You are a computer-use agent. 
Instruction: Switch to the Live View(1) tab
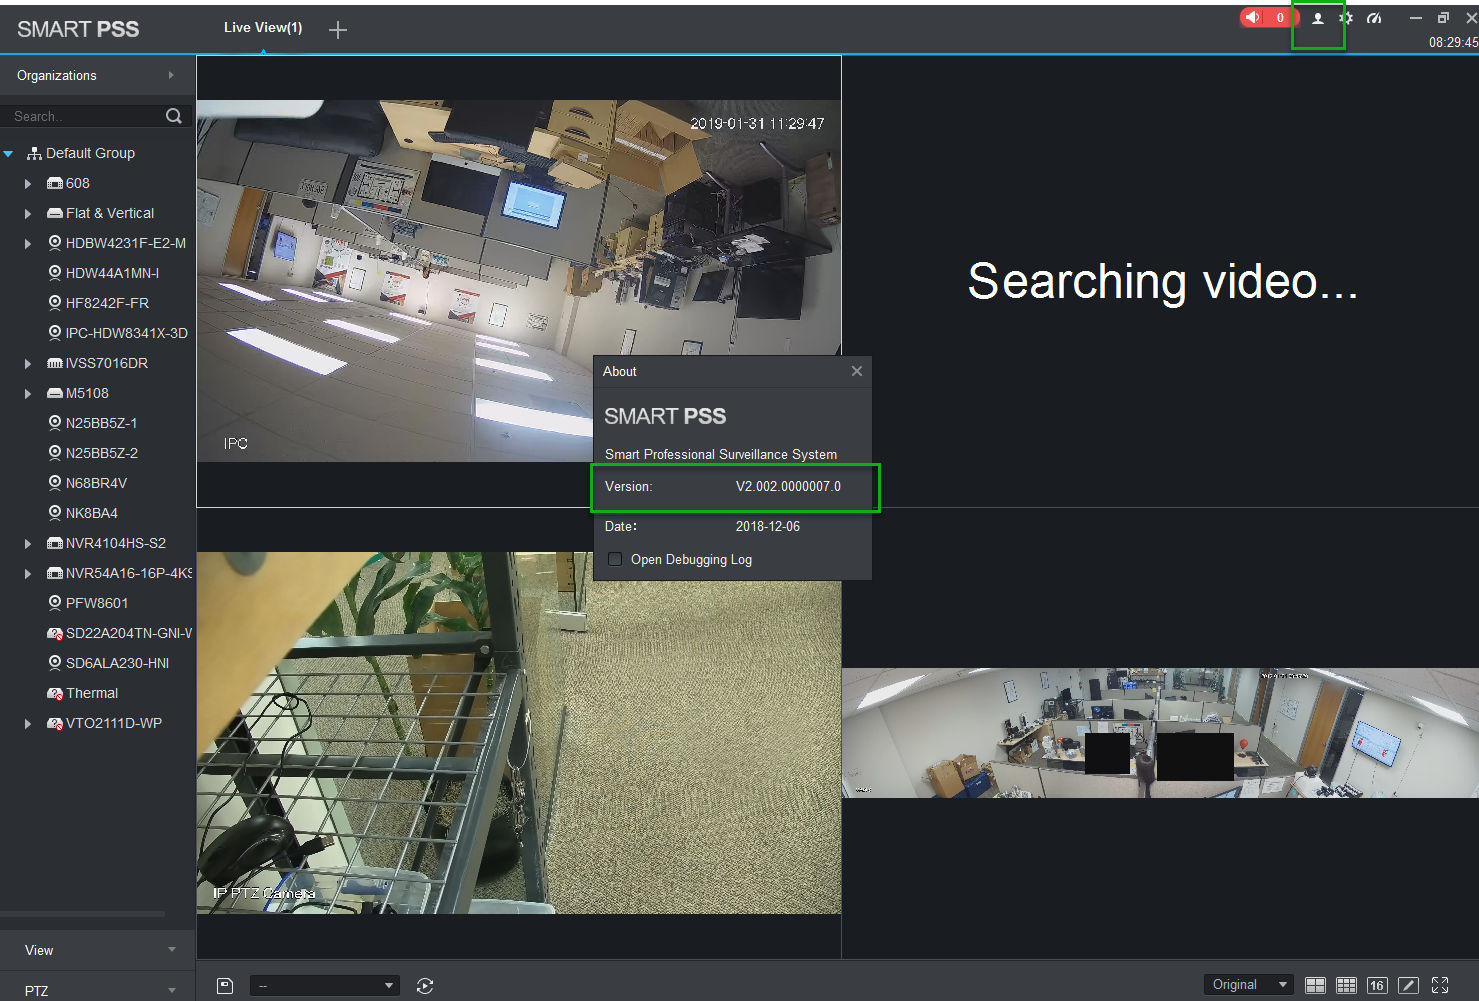point(263,28)
